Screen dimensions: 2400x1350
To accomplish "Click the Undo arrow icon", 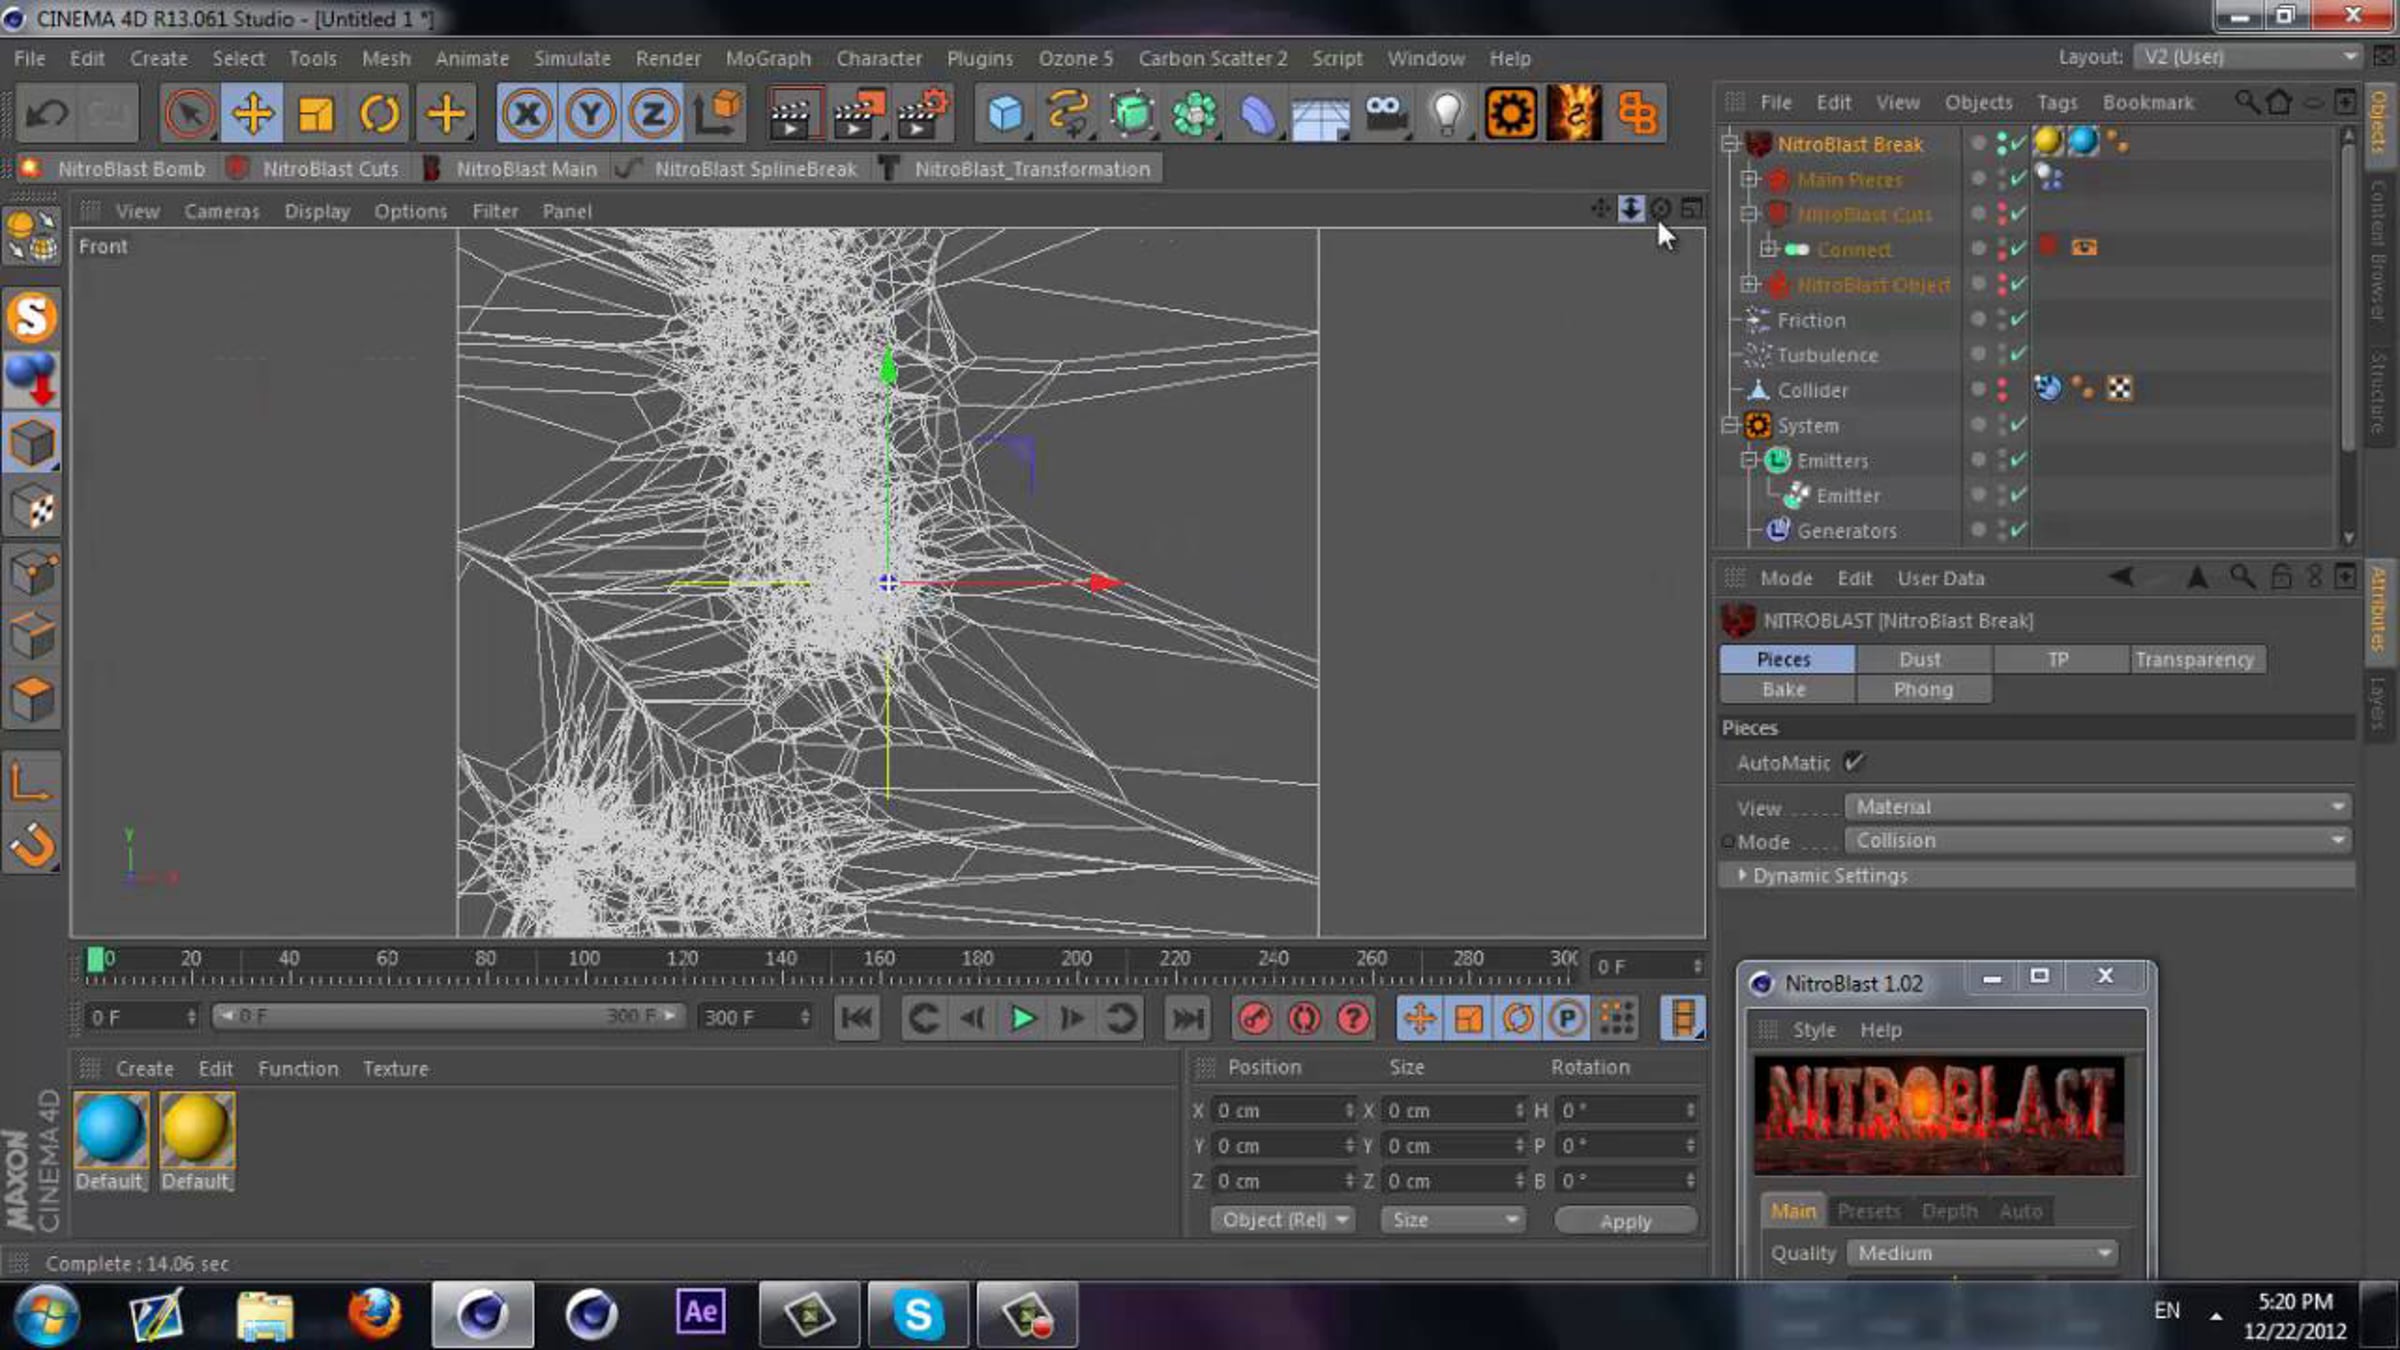I will (46, 113).
